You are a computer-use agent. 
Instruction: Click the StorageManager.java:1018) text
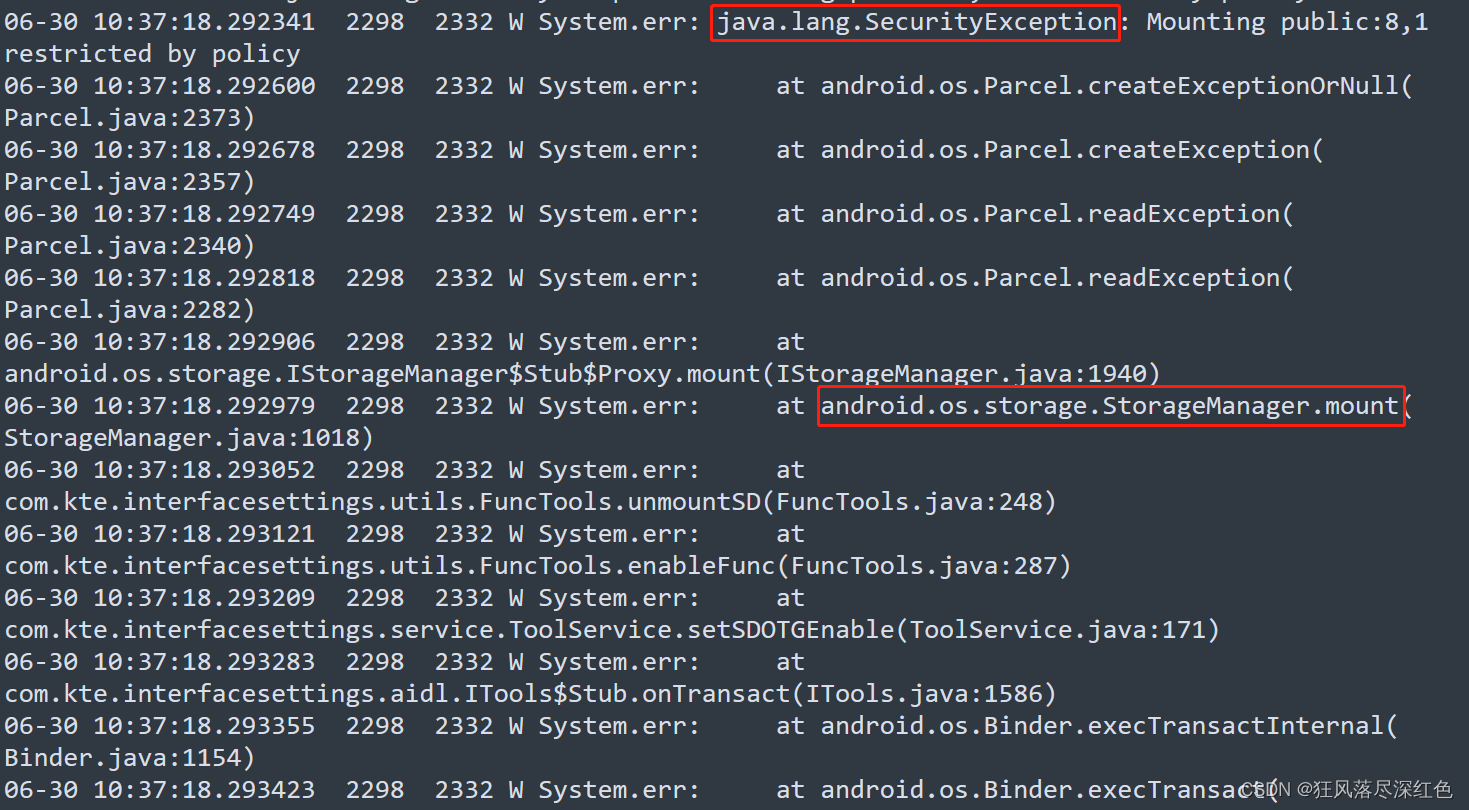[x=189, y=438]
